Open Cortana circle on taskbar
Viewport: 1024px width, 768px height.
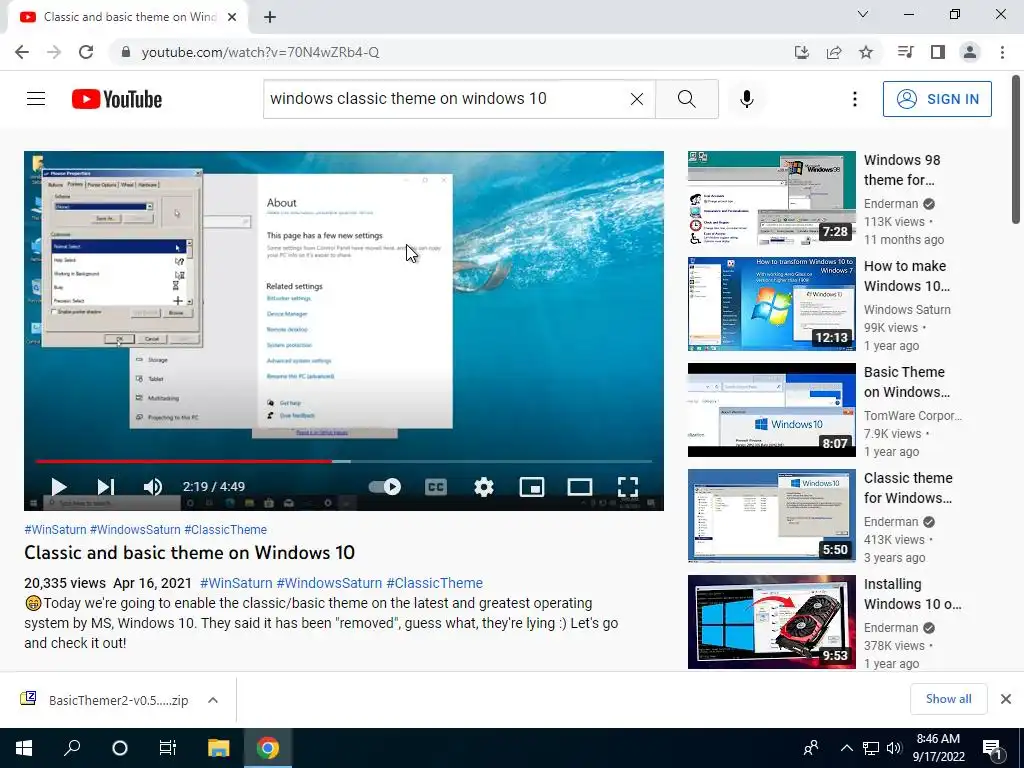120,748
